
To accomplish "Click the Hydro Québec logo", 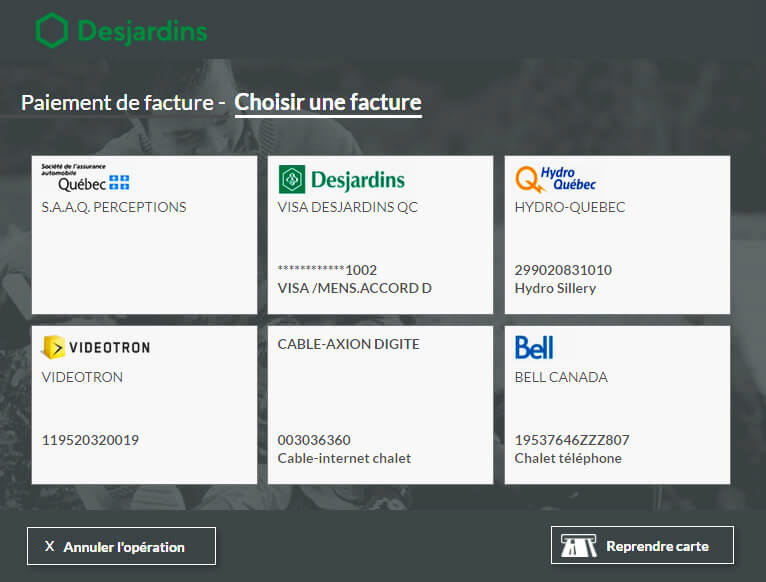I will 555,180.
